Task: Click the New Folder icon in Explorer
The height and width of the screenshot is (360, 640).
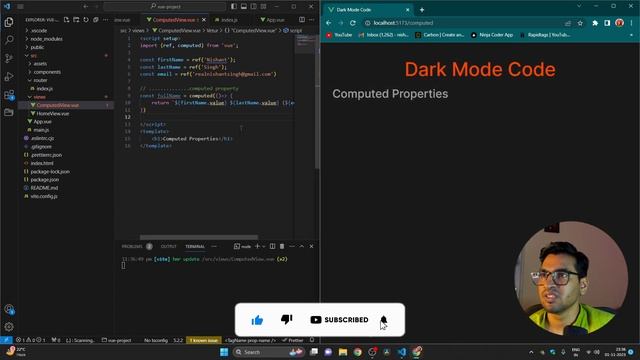Action: pyautogui.click(x=76, y=20)
